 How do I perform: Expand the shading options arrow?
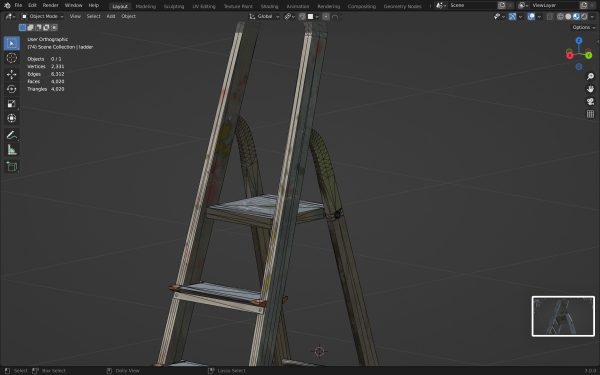(x=592, y=16)
